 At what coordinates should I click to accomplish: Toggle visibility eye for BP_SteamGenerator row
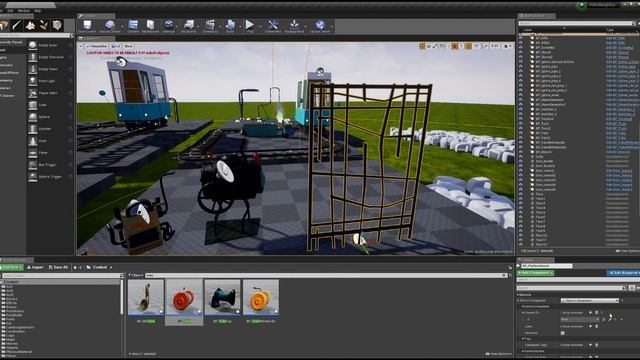point(521,100)
